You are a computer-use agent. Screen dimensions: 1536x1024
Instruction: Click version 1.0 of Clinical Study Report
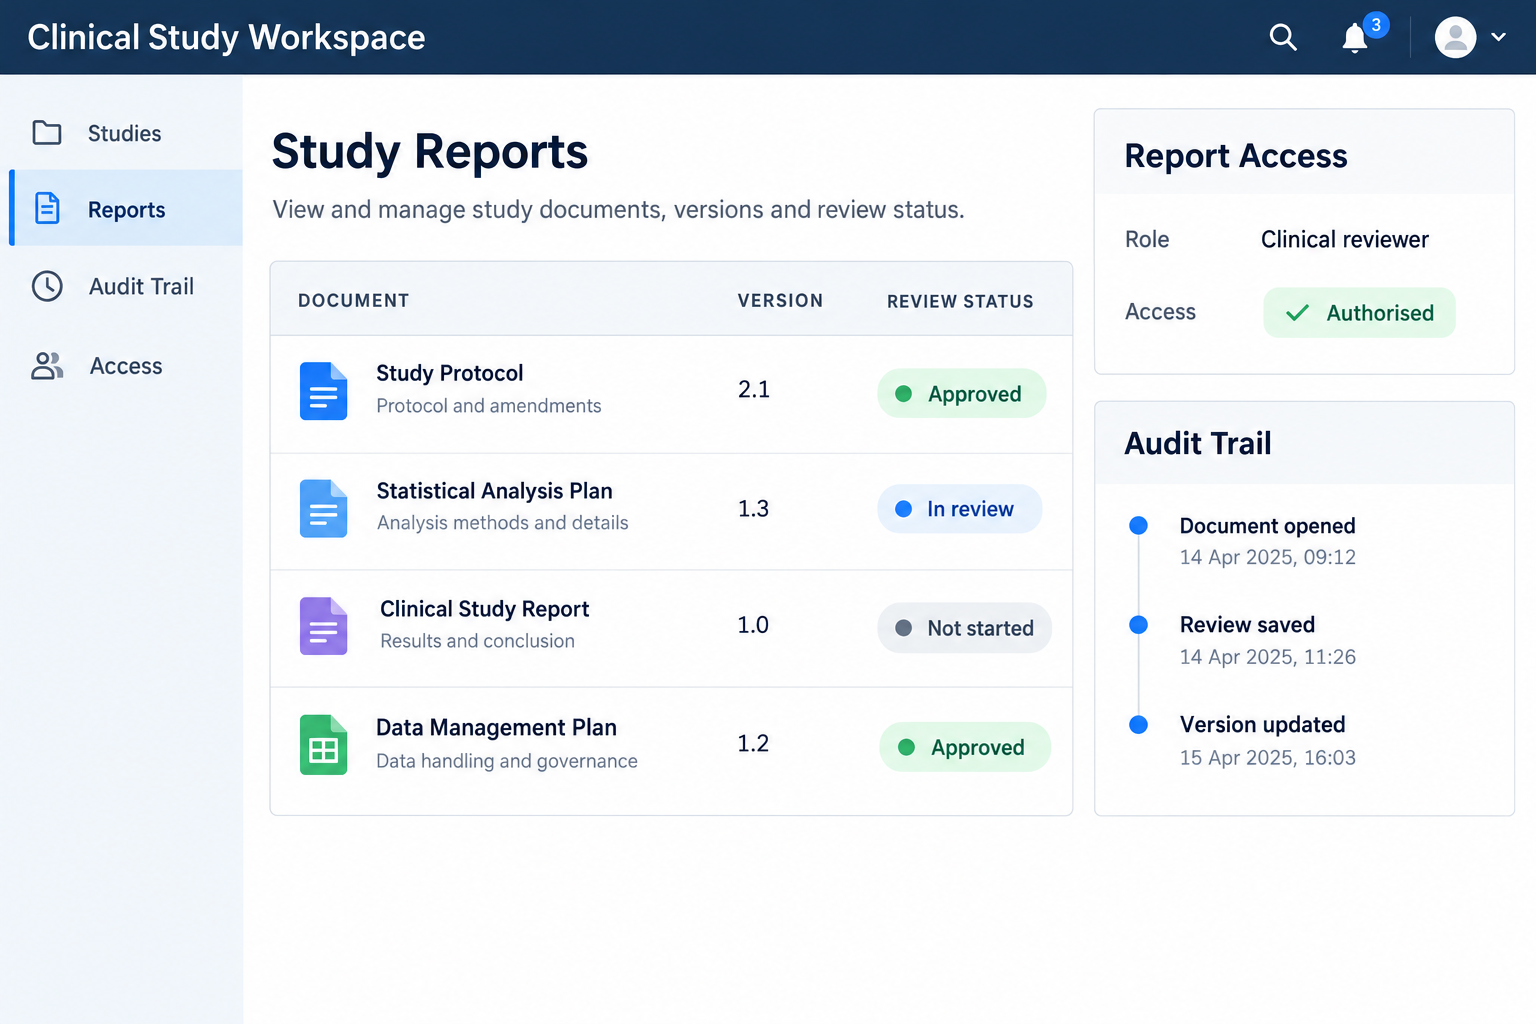753,625
